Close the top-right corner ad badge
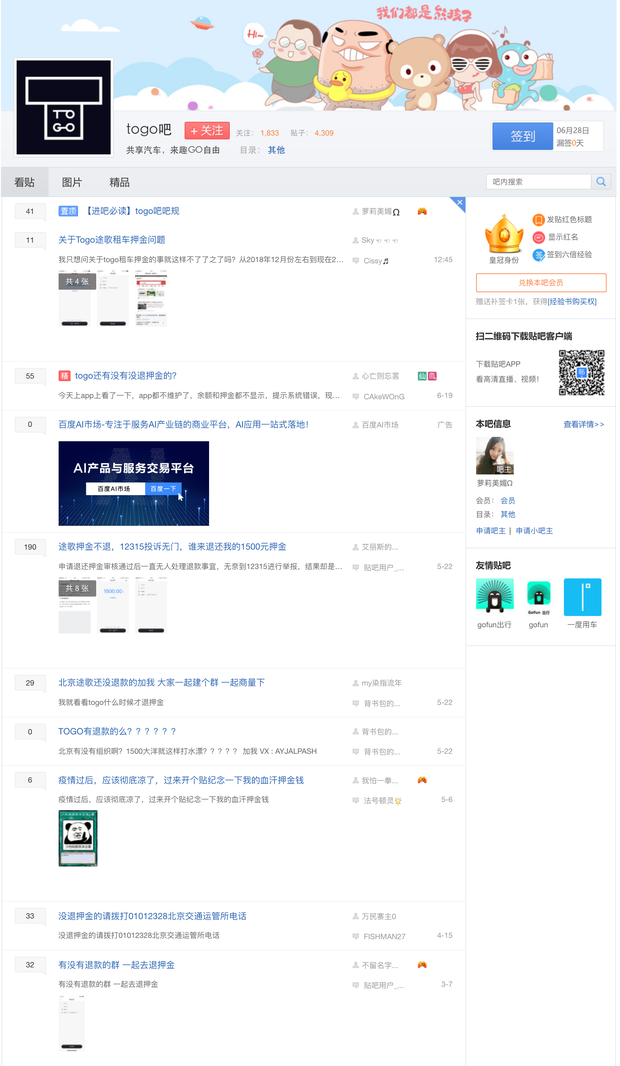 460,203
